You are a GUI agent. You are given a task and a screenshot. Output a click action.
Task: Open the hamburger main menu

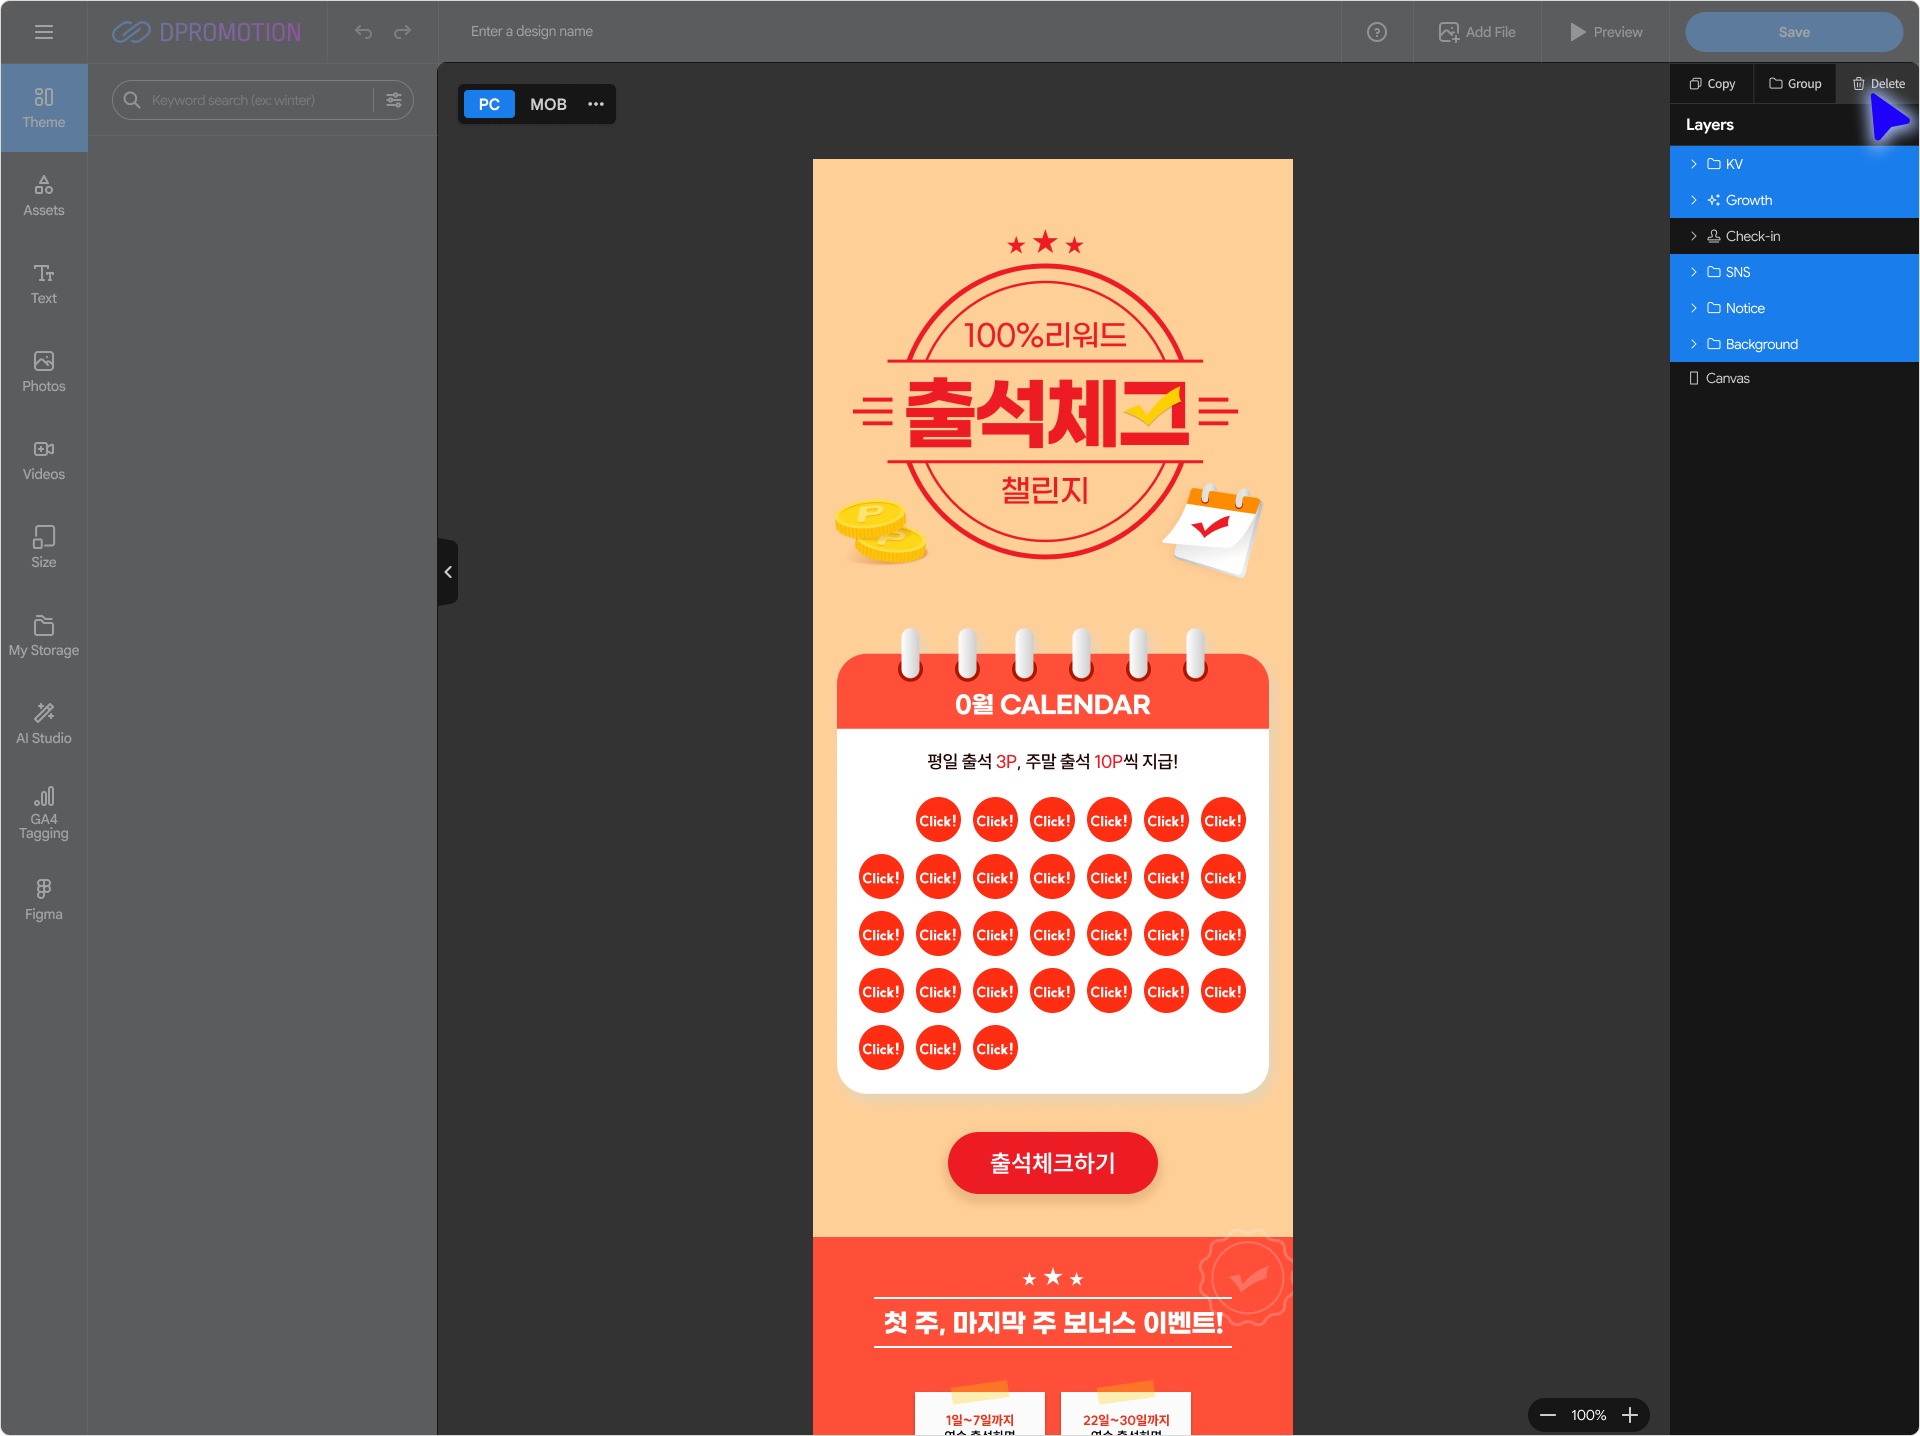[44, 32]
